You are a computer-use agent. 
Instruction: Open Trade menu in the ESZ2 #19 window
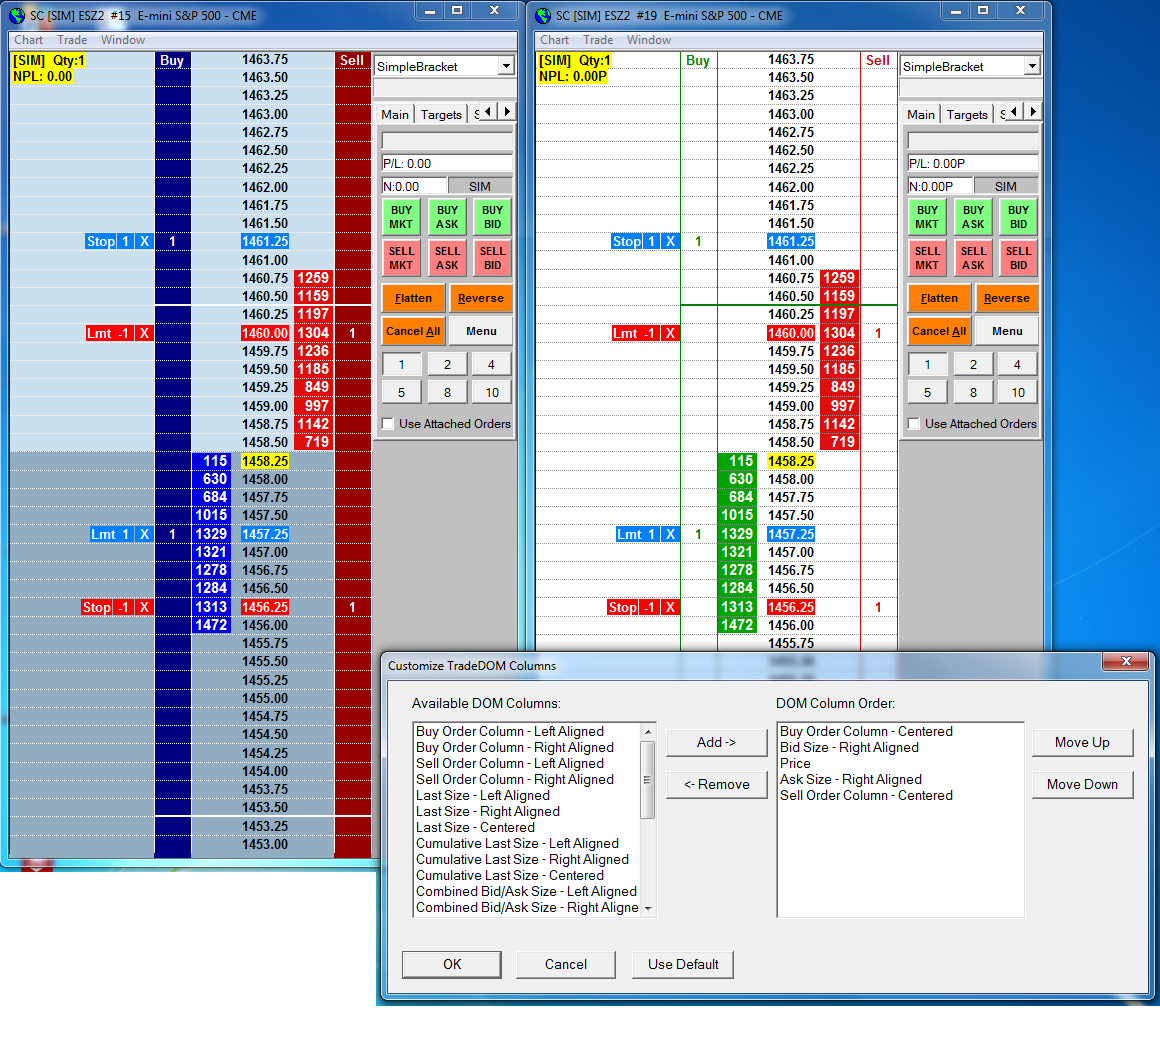pos(598,40)
